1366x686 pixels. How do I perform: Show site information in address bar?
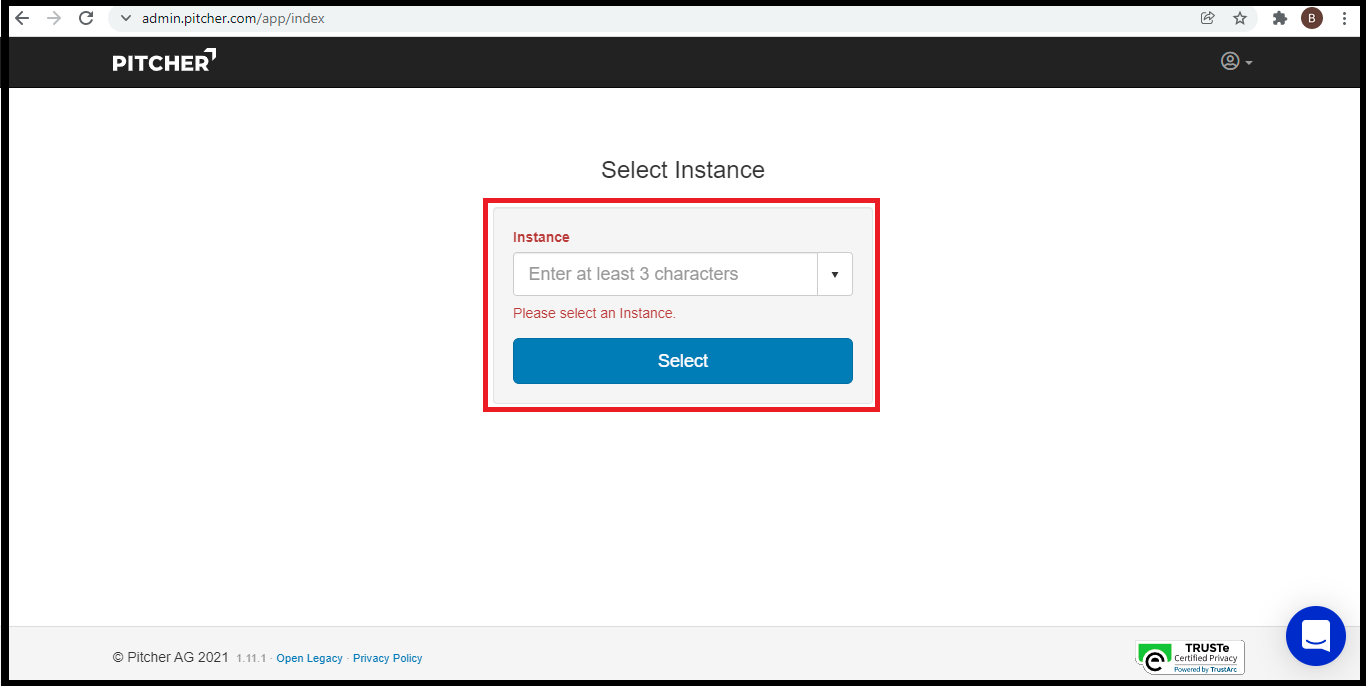coord(126,18)
